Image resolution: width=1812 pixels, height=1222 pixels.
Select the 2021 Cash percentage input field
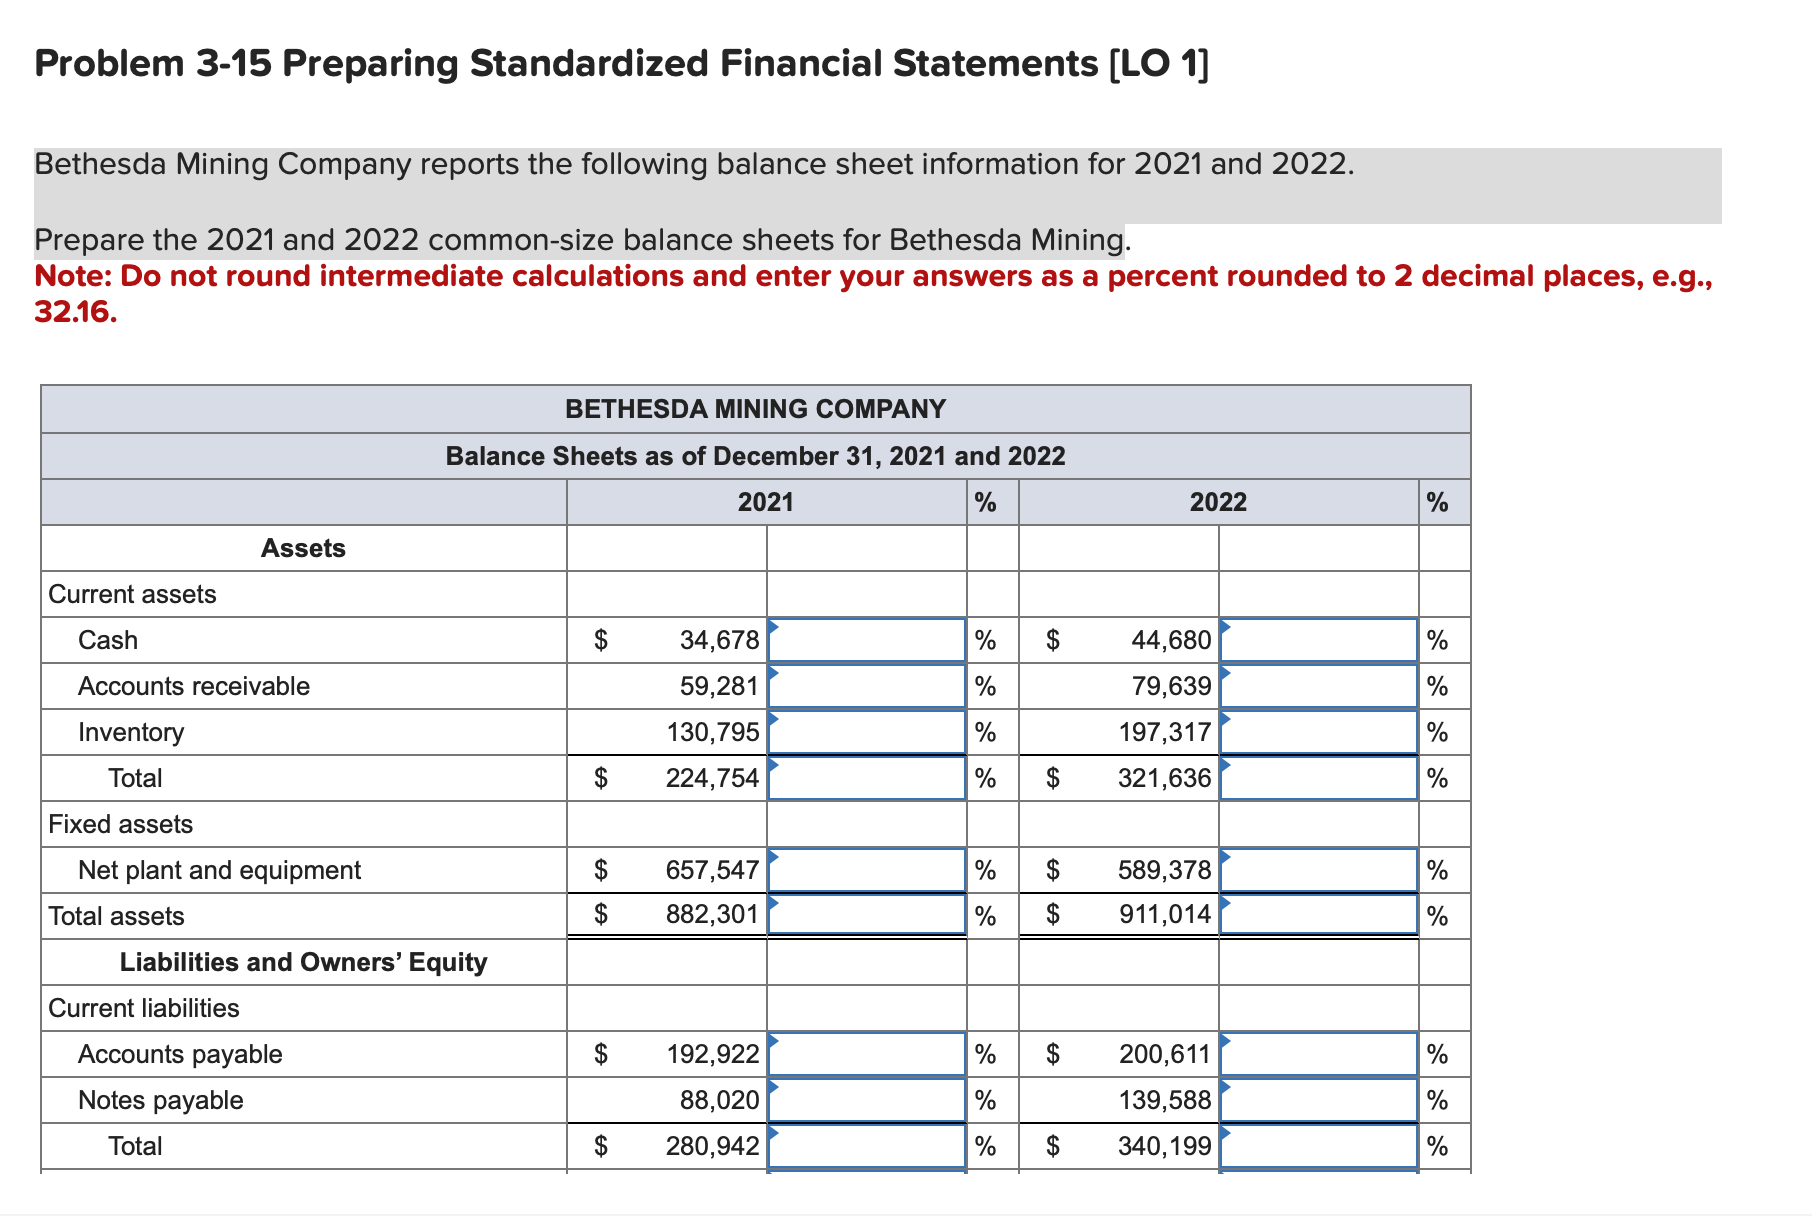(x=866, y=639)
